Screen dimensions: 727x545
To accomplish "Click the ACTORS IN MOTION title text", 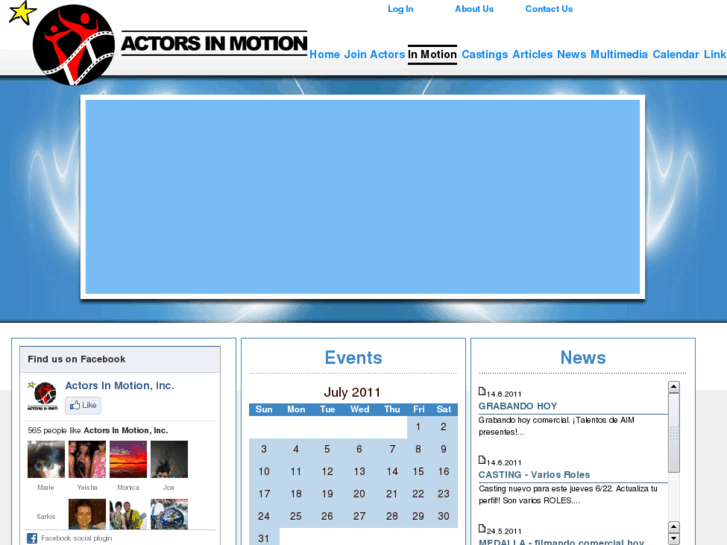I will point(214,44).
